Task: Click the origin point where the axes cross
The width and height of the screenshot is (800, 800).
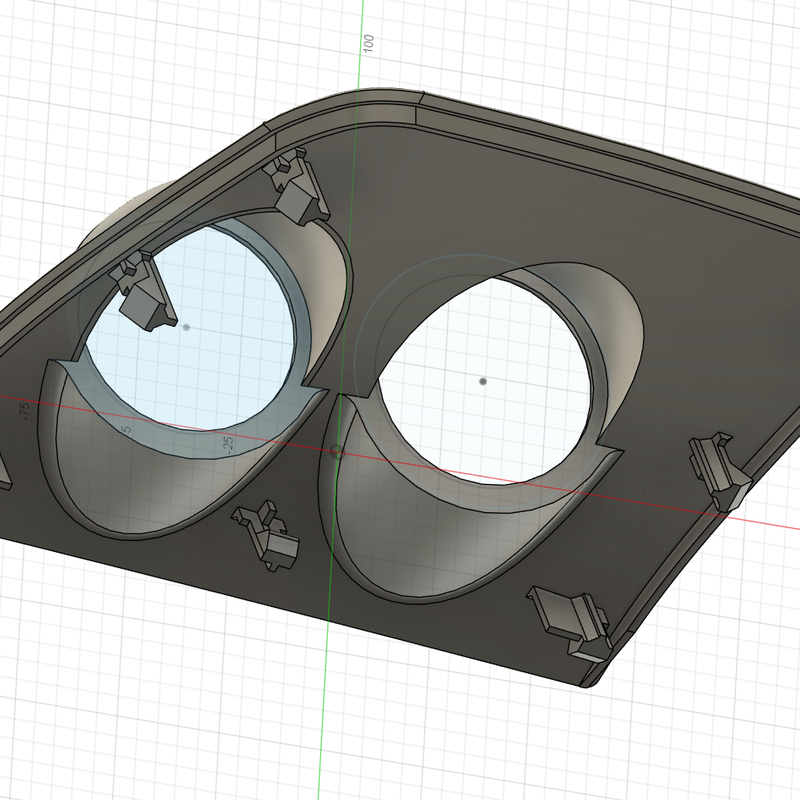Action: click(x=336, y=452)
